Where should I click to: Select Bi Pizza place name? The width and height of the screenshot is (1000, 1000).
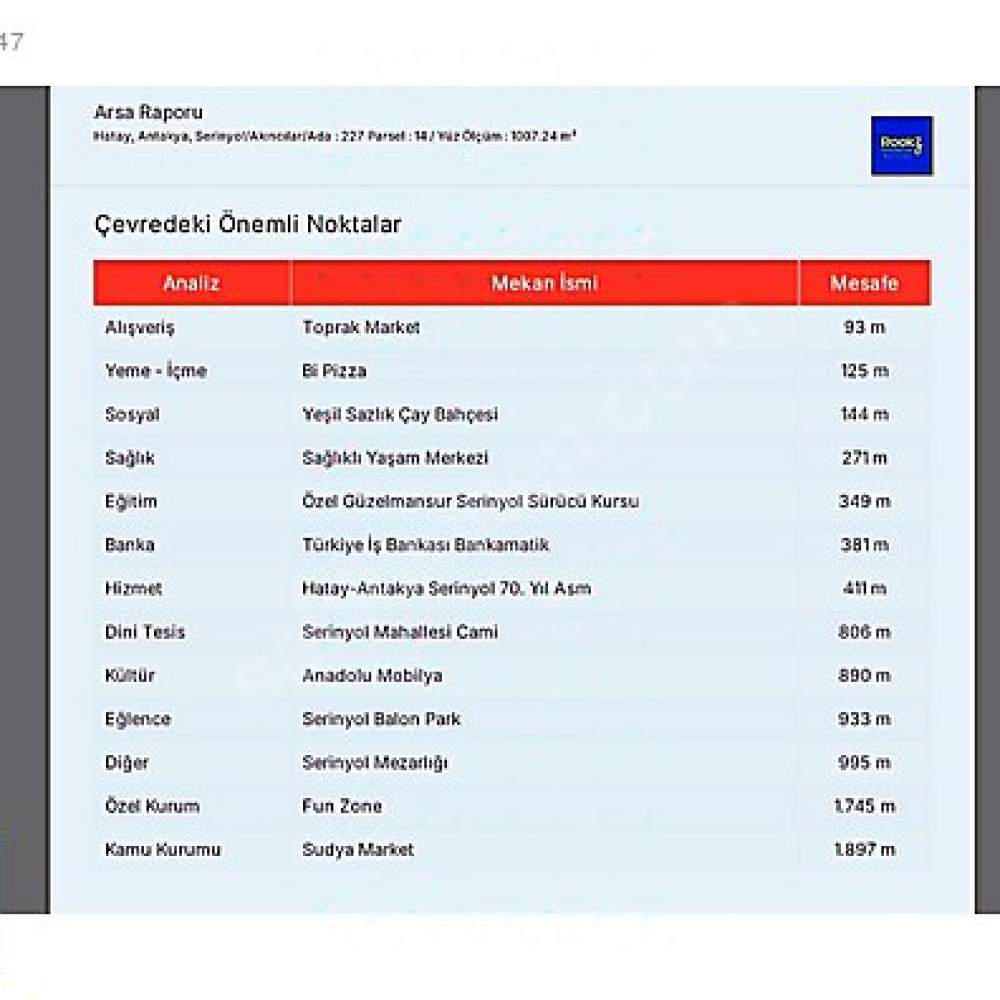tap(334, 371)
